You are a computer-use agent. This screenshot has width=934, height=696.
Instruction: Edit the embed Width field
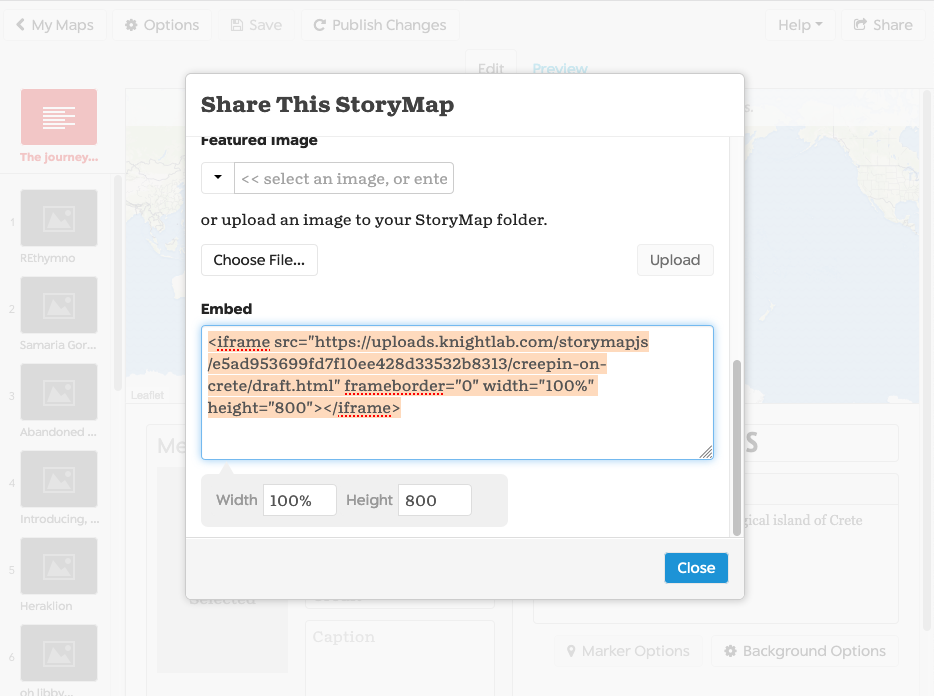tap(300, 500)
